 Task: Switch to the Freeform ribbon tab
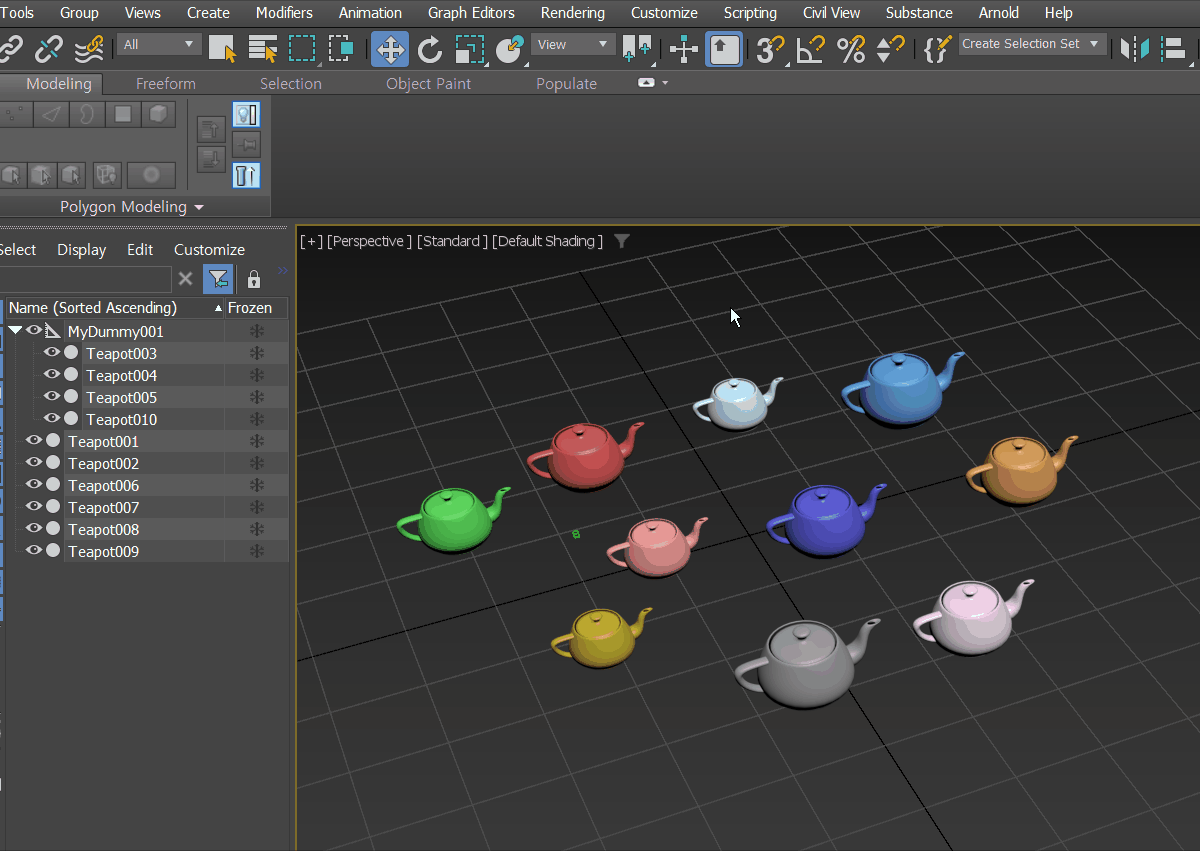[165, 84]
